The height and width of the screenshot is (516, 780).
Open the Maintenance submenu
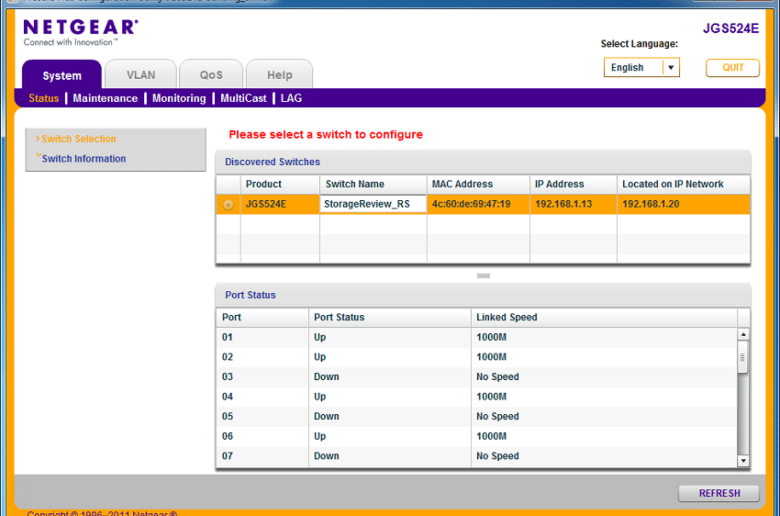105,98
